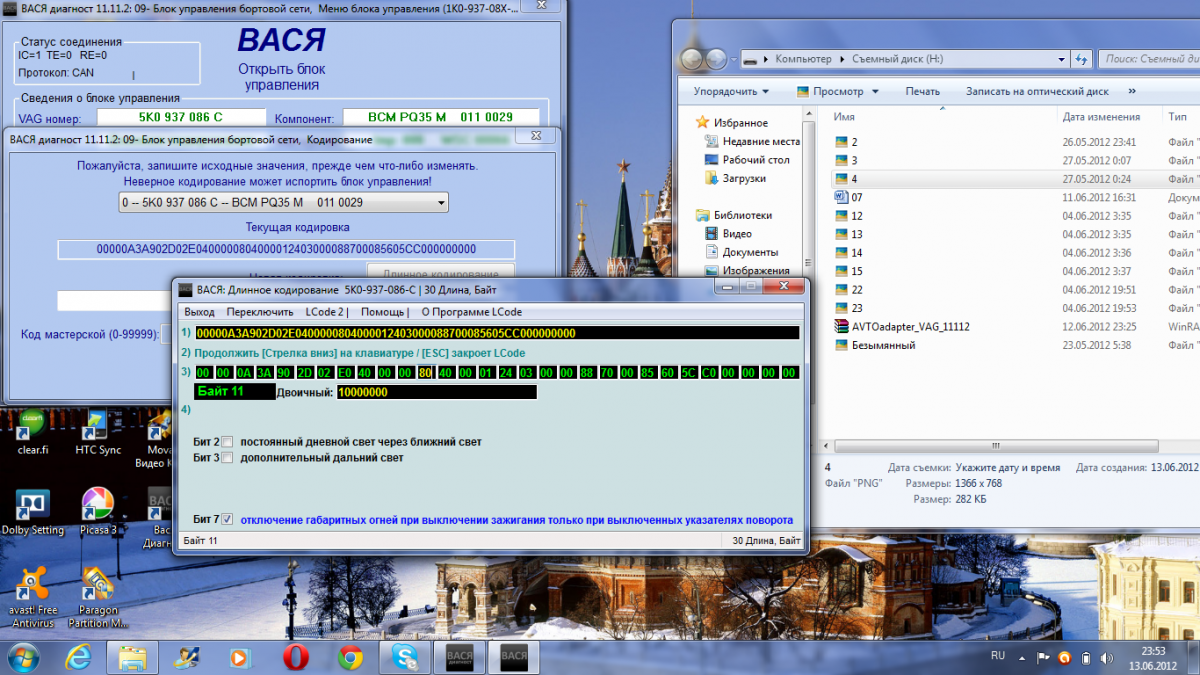
Task: Switch to Windows Explorer in the taskbar
Action: 133,657
